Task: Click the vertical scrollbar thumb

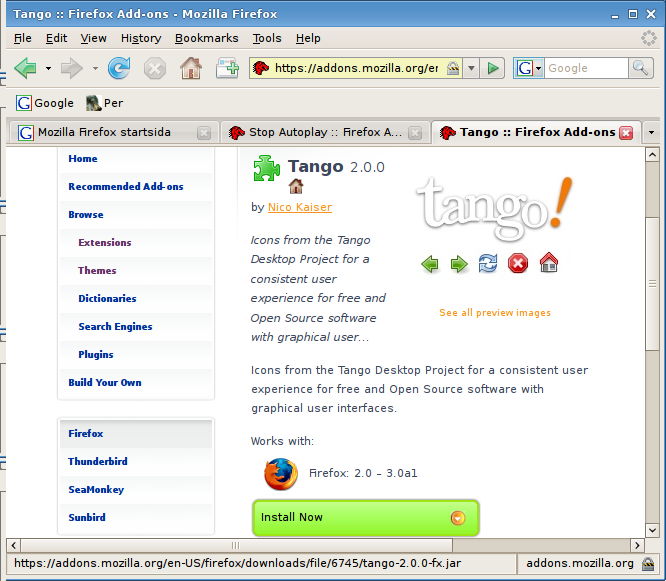Action: click(652, 284)
